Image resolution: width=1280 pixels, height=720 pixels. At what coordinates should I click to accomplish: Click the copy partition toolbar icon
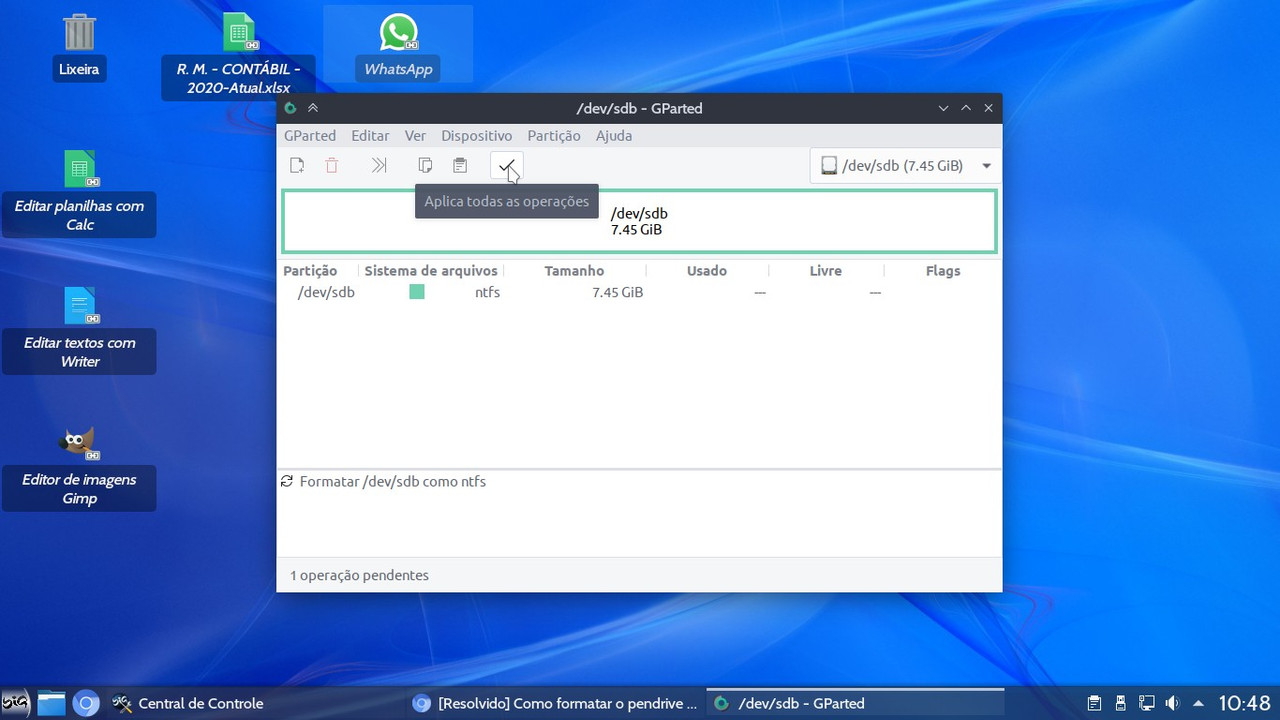pos(425,166)
